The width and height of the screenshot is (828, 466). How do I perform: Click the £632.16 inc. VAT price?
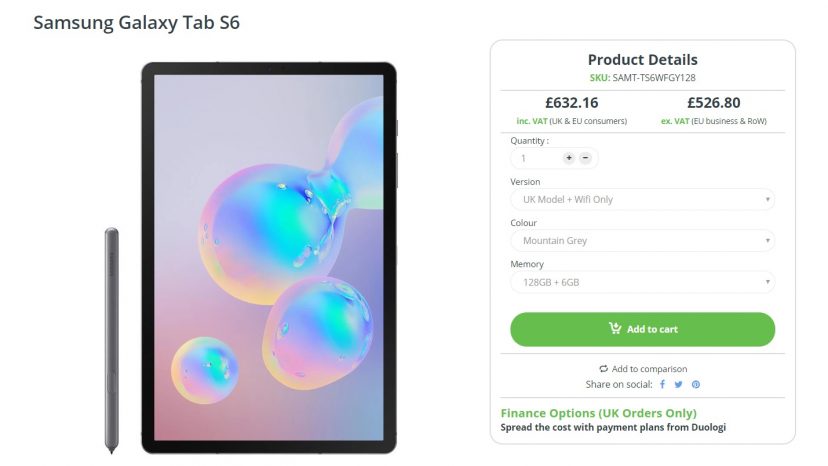(x=571, y=102)
